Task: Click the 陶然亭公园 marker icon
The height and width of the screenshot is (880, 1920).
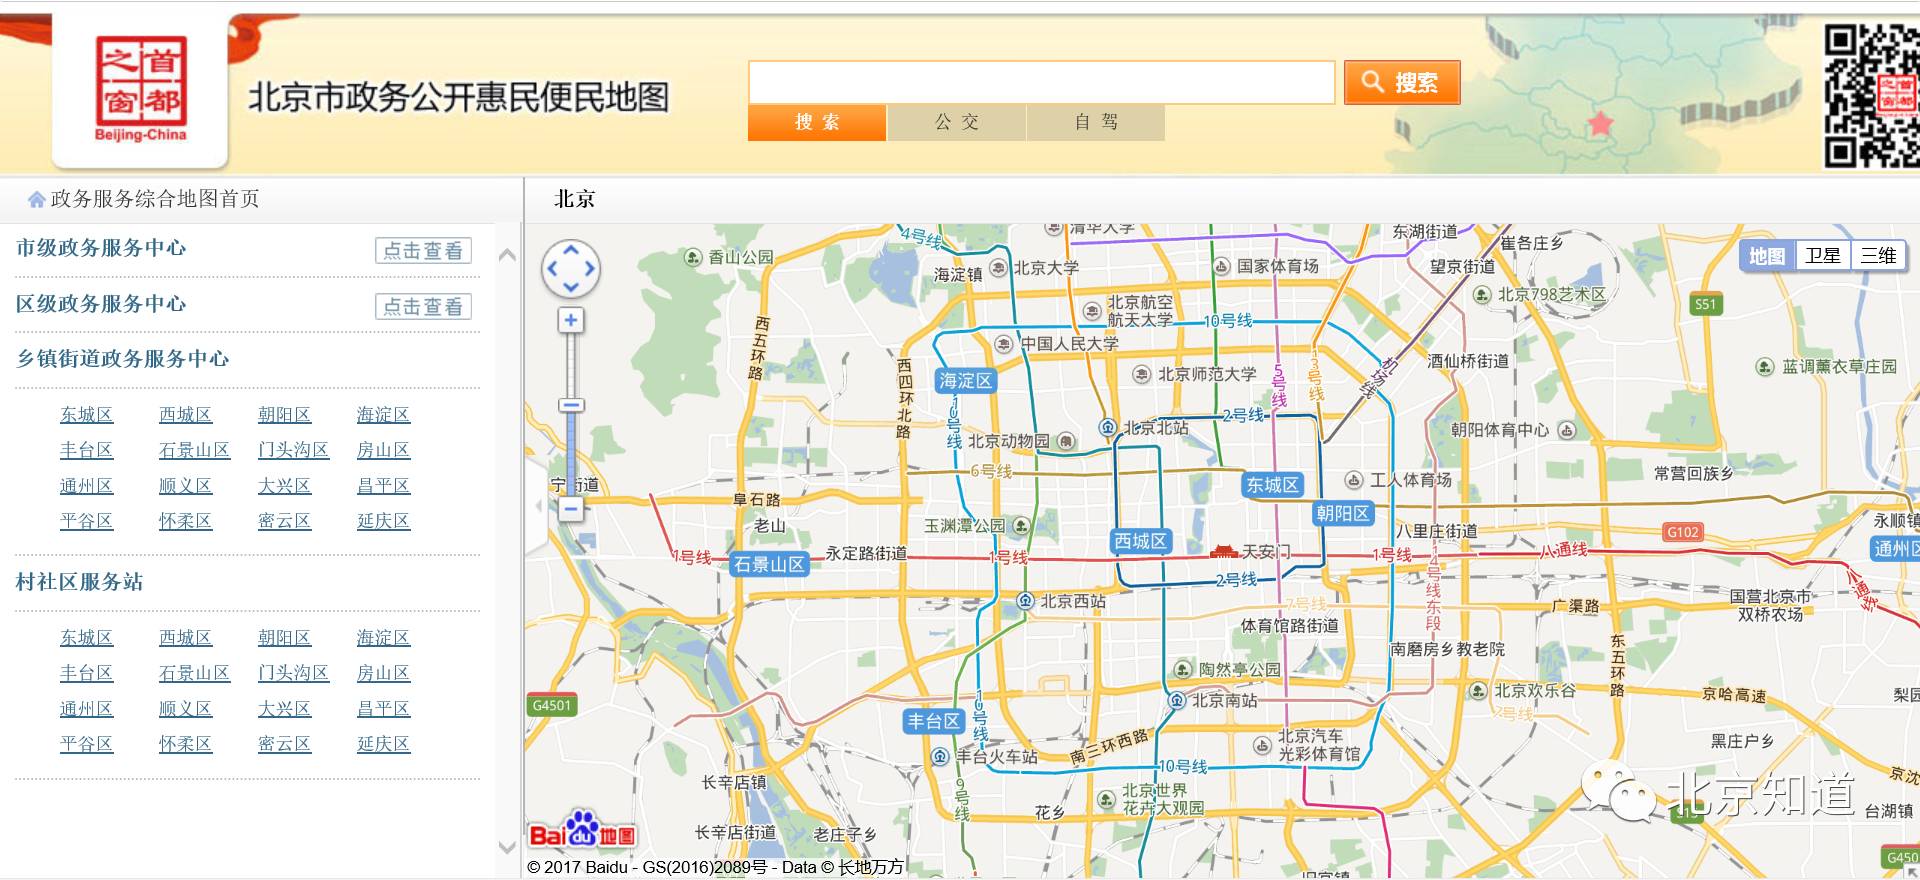Action: pyautogui.click(x=1183, y=669)
